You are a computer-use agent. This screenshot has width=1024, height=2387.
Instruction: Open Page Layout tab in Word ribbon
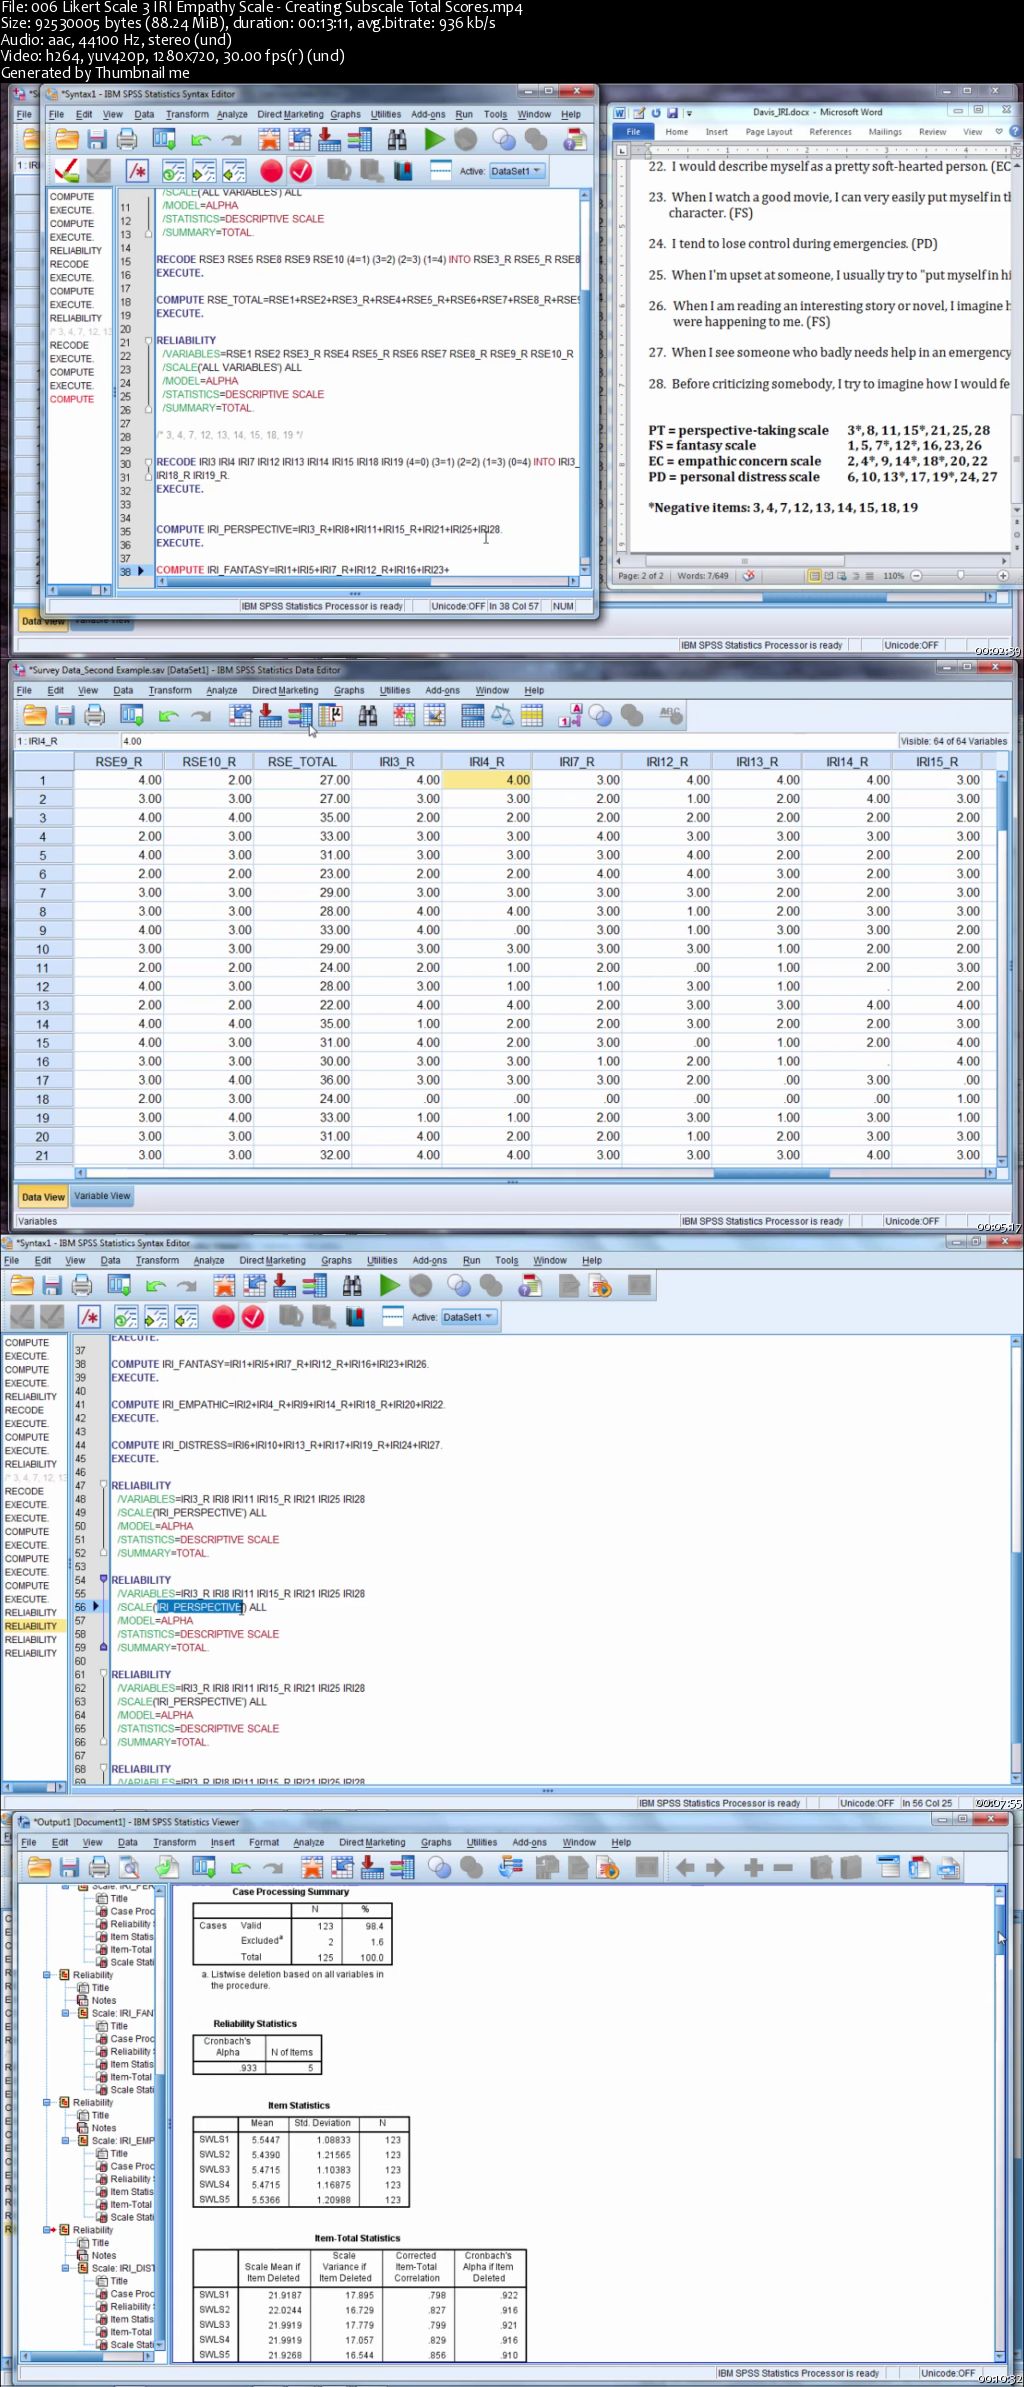coord(769,132)
